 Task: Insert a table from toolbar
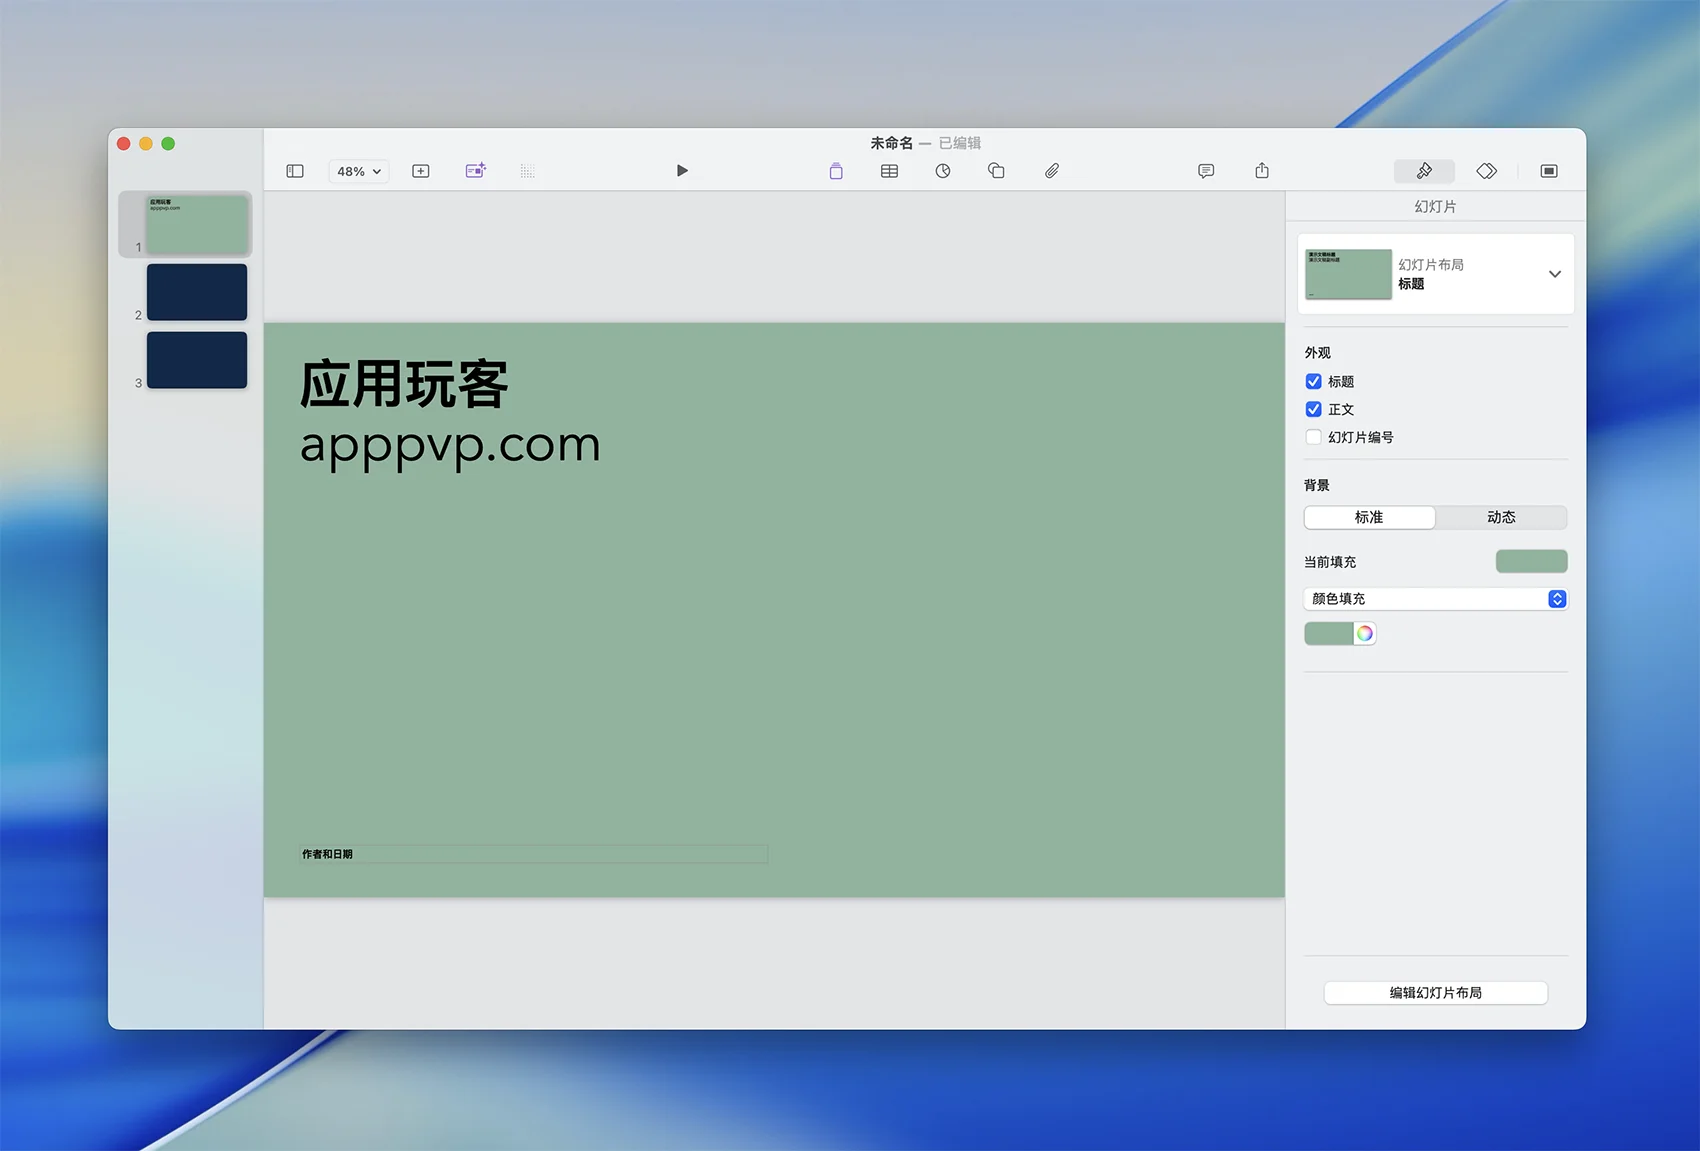[x=889, y=171]
